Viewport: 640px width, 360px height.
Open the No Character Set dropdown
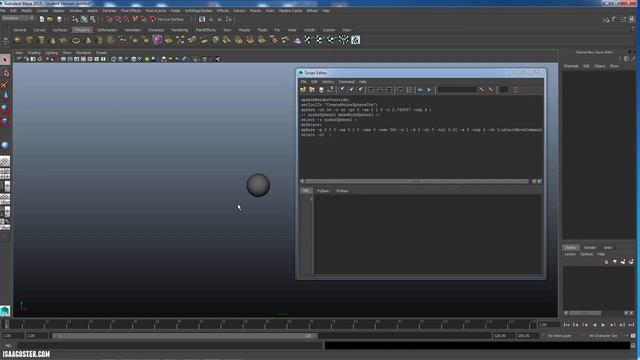[x=603, y=336]
